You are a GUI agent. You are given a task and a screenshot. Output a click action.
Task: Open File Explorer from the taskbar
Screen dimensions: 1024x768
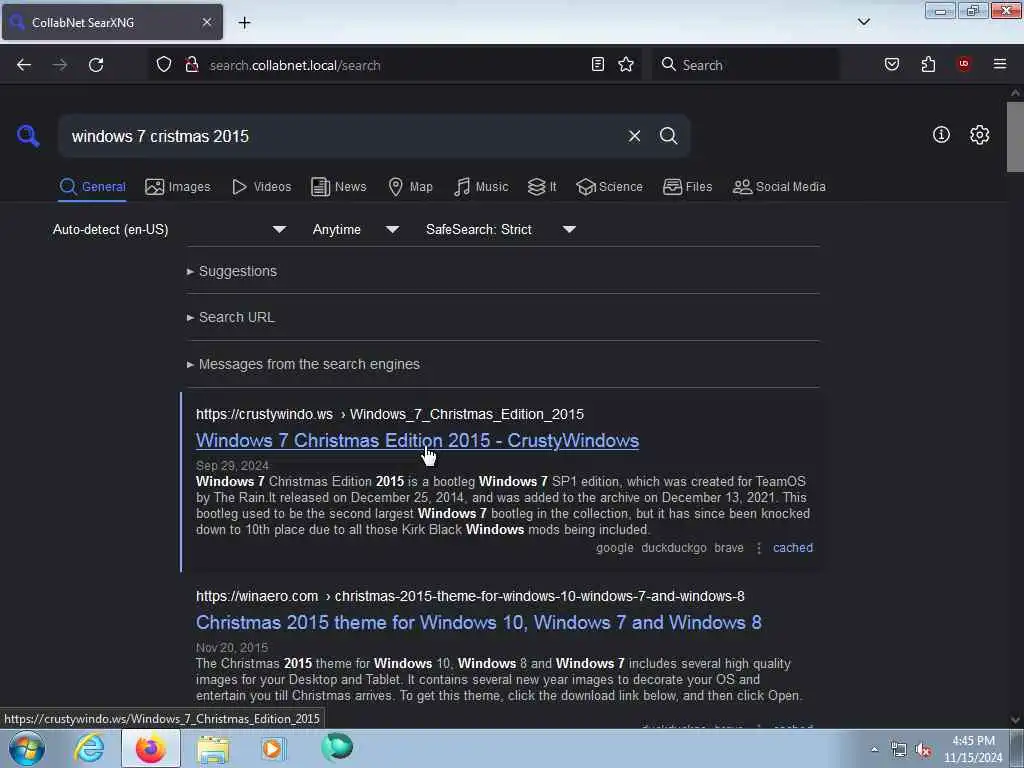(213, 749)
